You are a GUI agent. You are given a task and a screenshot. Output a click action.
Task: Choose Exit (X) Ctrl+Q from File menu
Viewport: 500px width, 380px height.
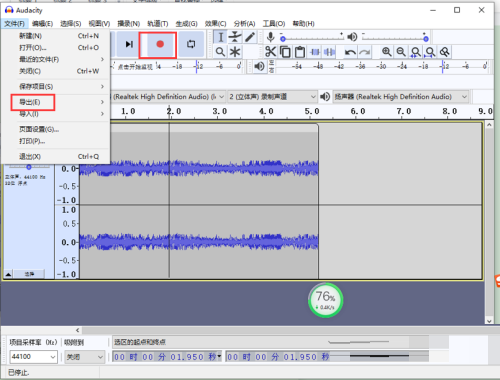(x=56, y=157)
